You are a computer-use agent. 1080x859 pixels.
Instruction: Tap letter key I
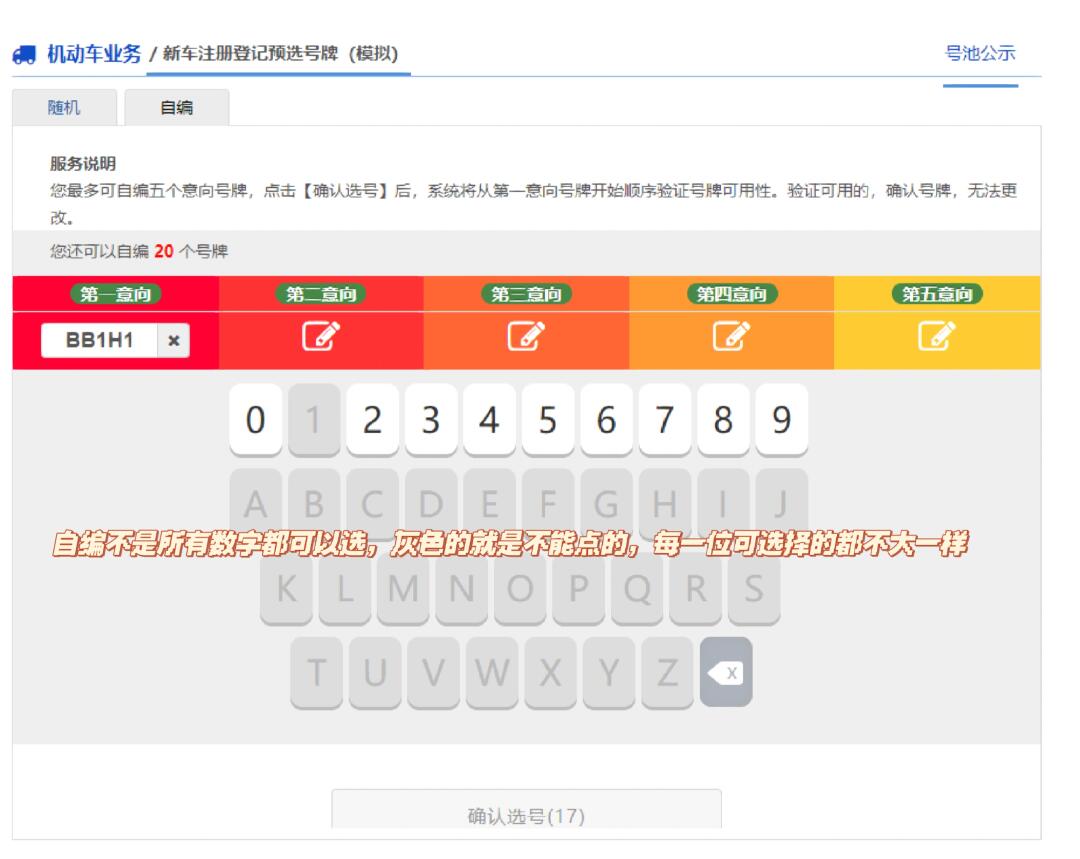click(x=723, y=504)
